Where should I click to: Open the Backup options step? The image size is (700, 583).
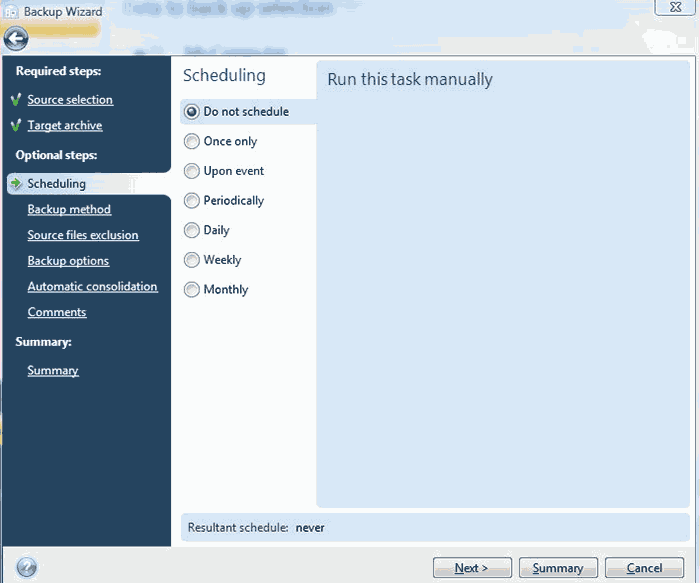pyautogui.click(x=68, y=261)
